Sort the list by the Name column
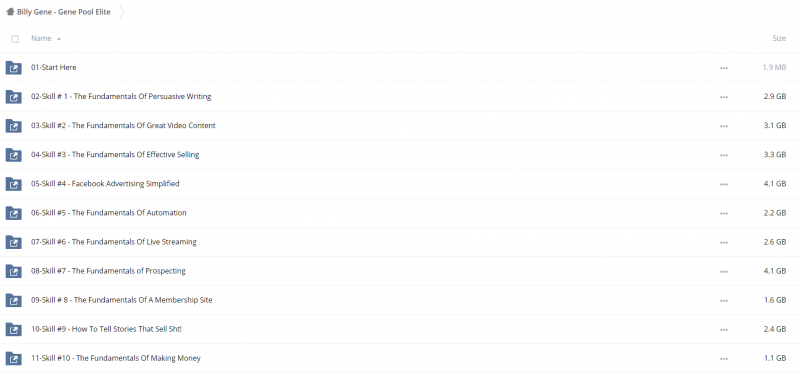 (x=41, y=38)
